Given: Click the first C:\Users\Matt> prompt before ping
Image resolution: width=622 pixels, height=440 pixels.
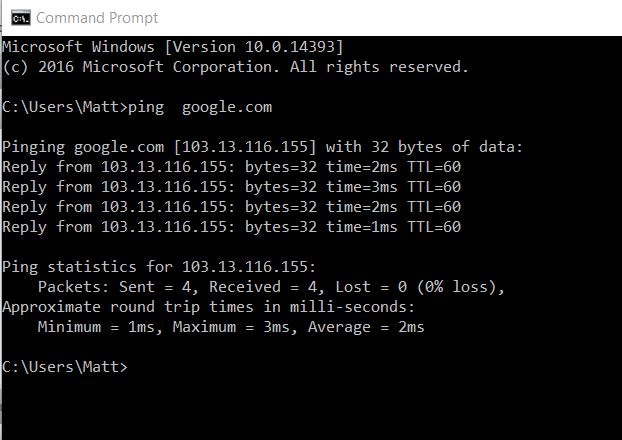Looking at the screenshot, I should coord(64,107).
